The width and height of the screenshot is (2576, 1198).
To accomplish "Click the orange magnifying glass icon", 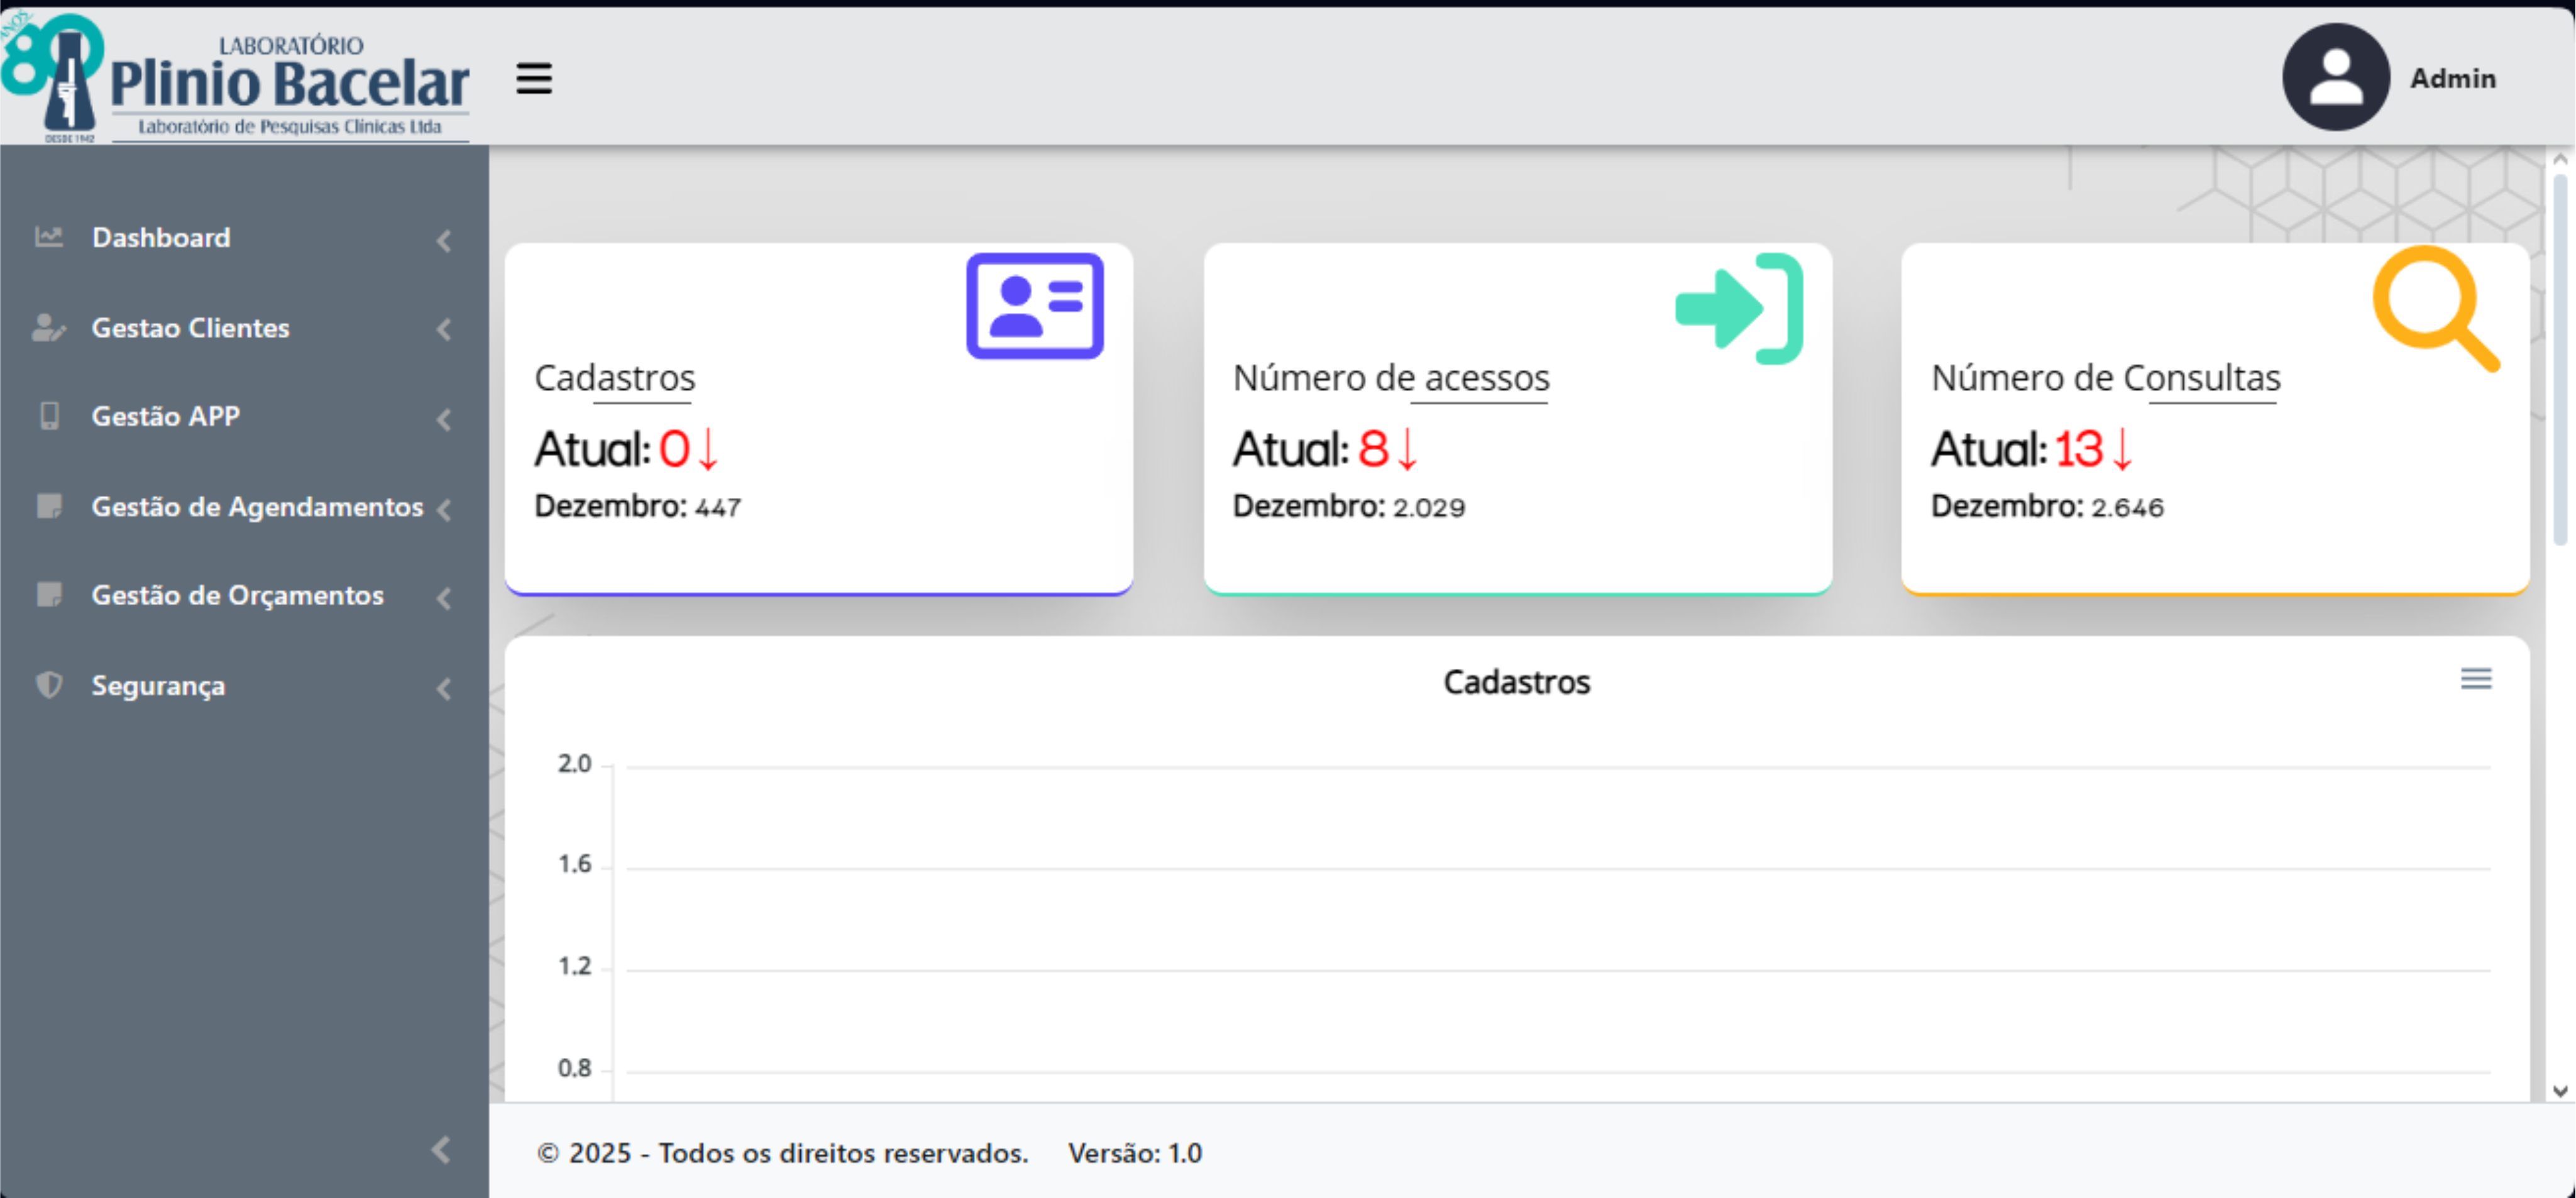I will (x=2436, y=309).
